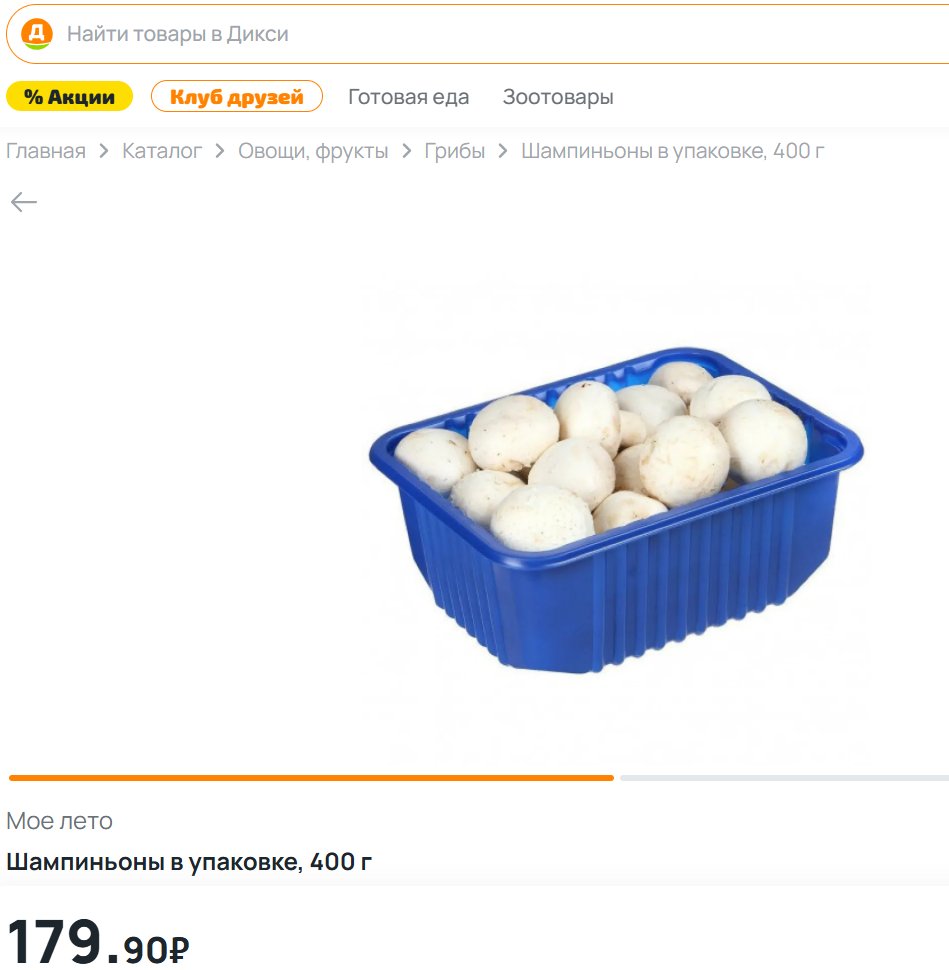Click the chevron after "Главная" breadcrumb
Image resolution: width=949 pixels, height=970 pixels.
[104, 151]
